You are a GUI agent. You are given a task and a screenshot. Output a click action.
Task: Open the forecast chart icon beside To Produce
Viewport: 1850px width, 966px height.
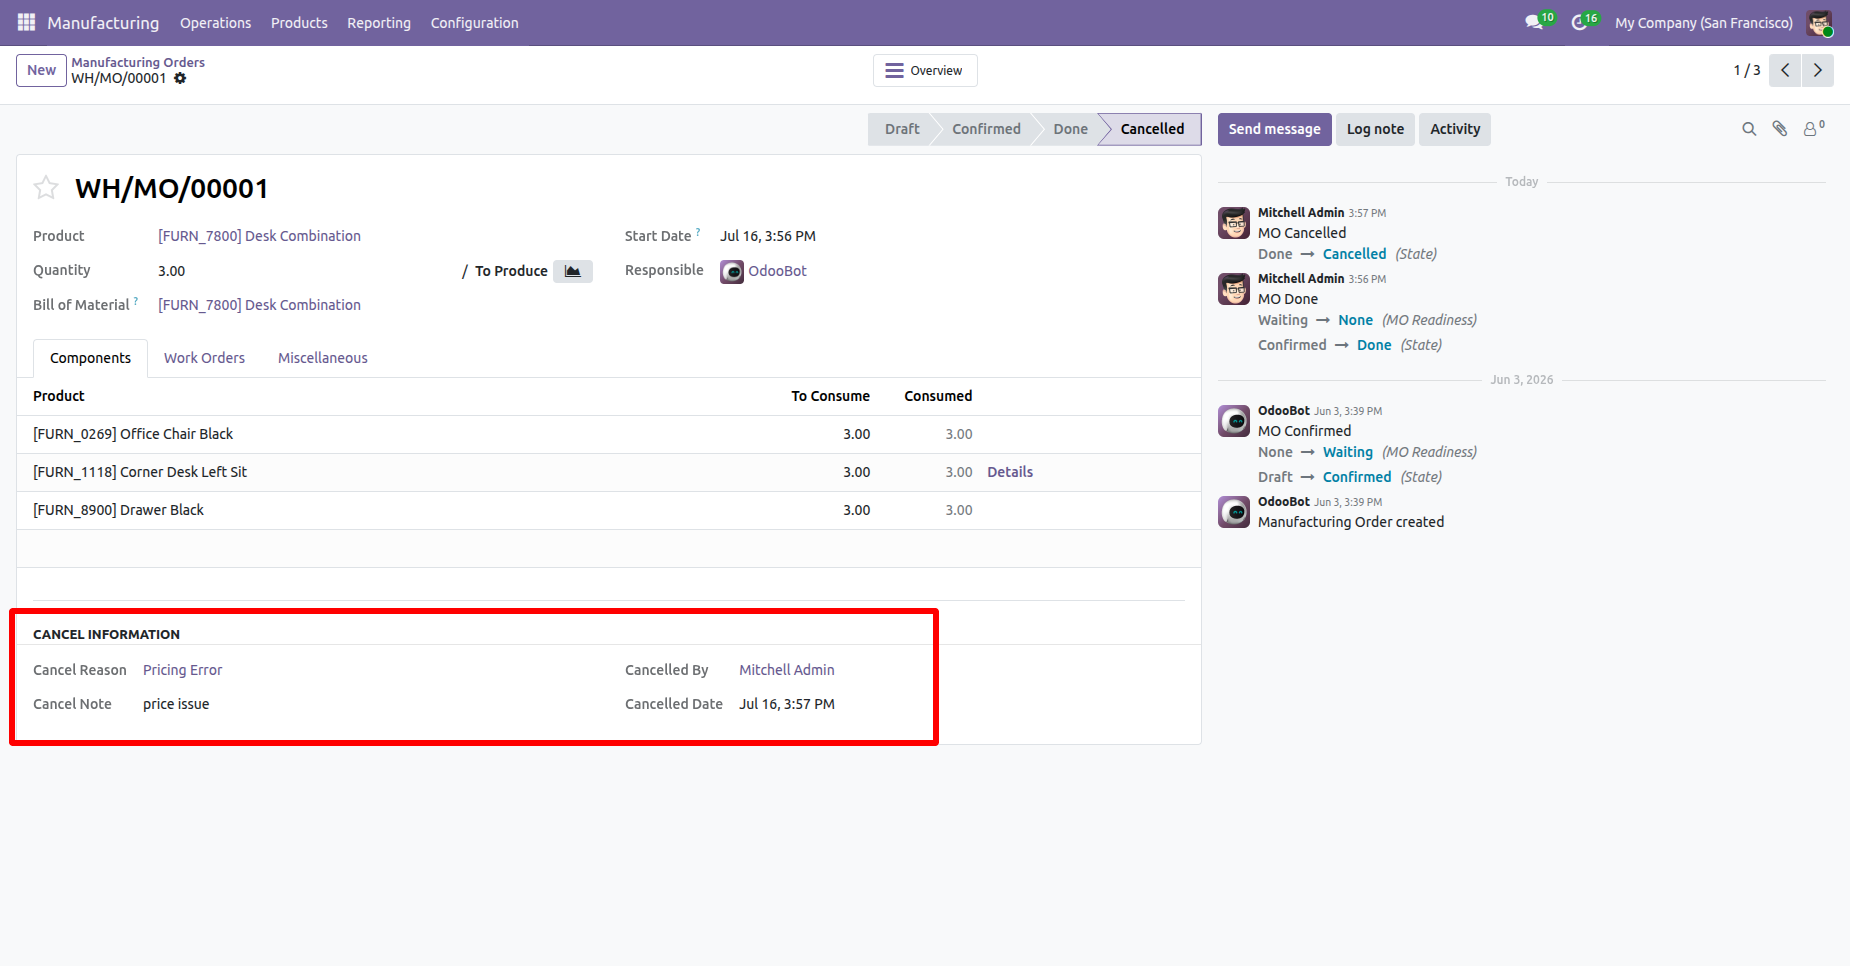point(572,271)
